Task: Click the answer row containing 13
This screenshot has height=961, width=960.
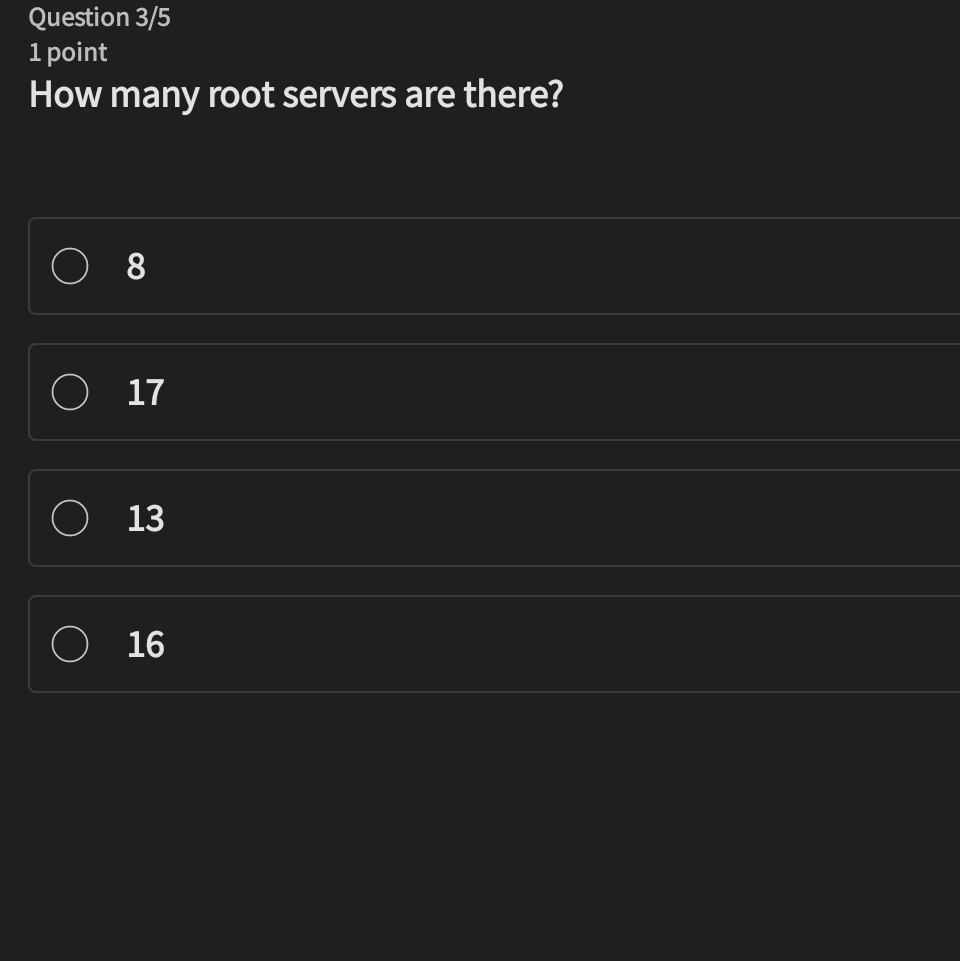Action: tap(400, 518)
